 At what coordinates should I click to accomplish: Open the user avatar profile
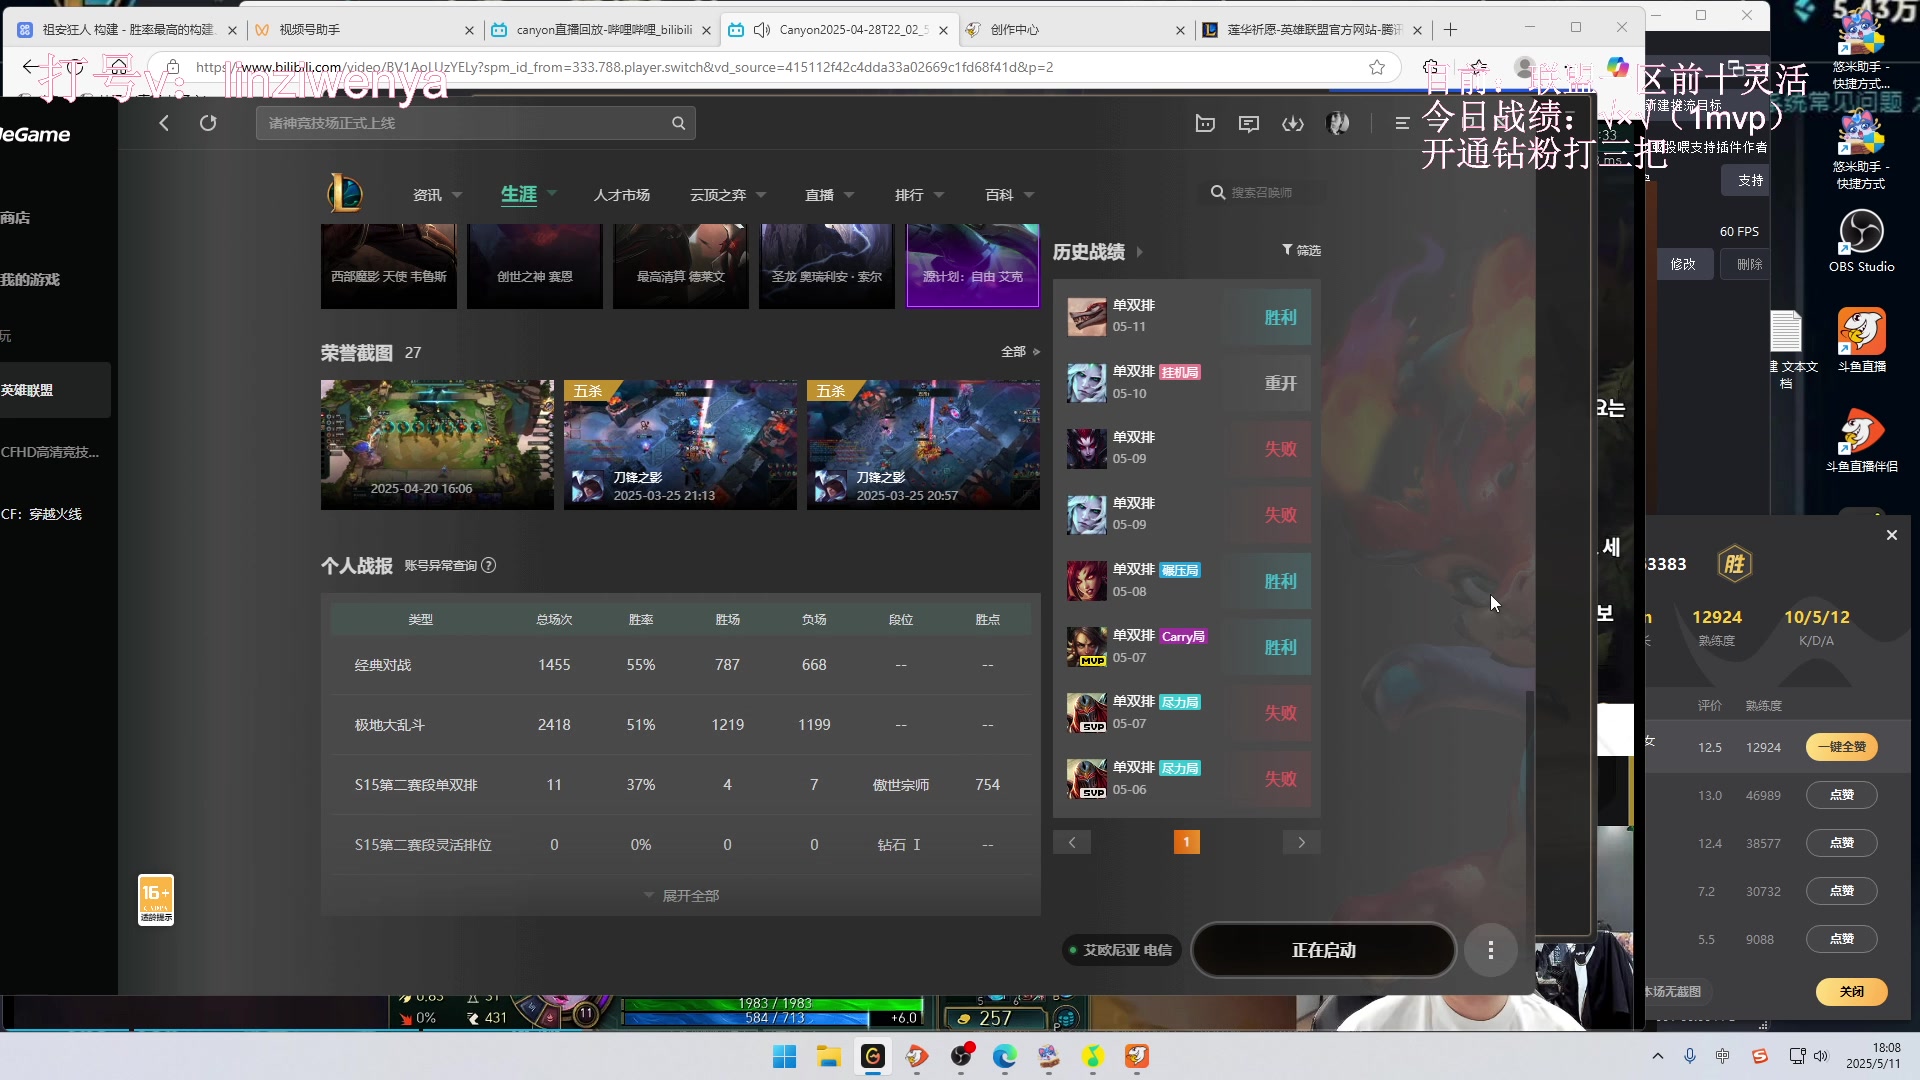pos(1338,123)
